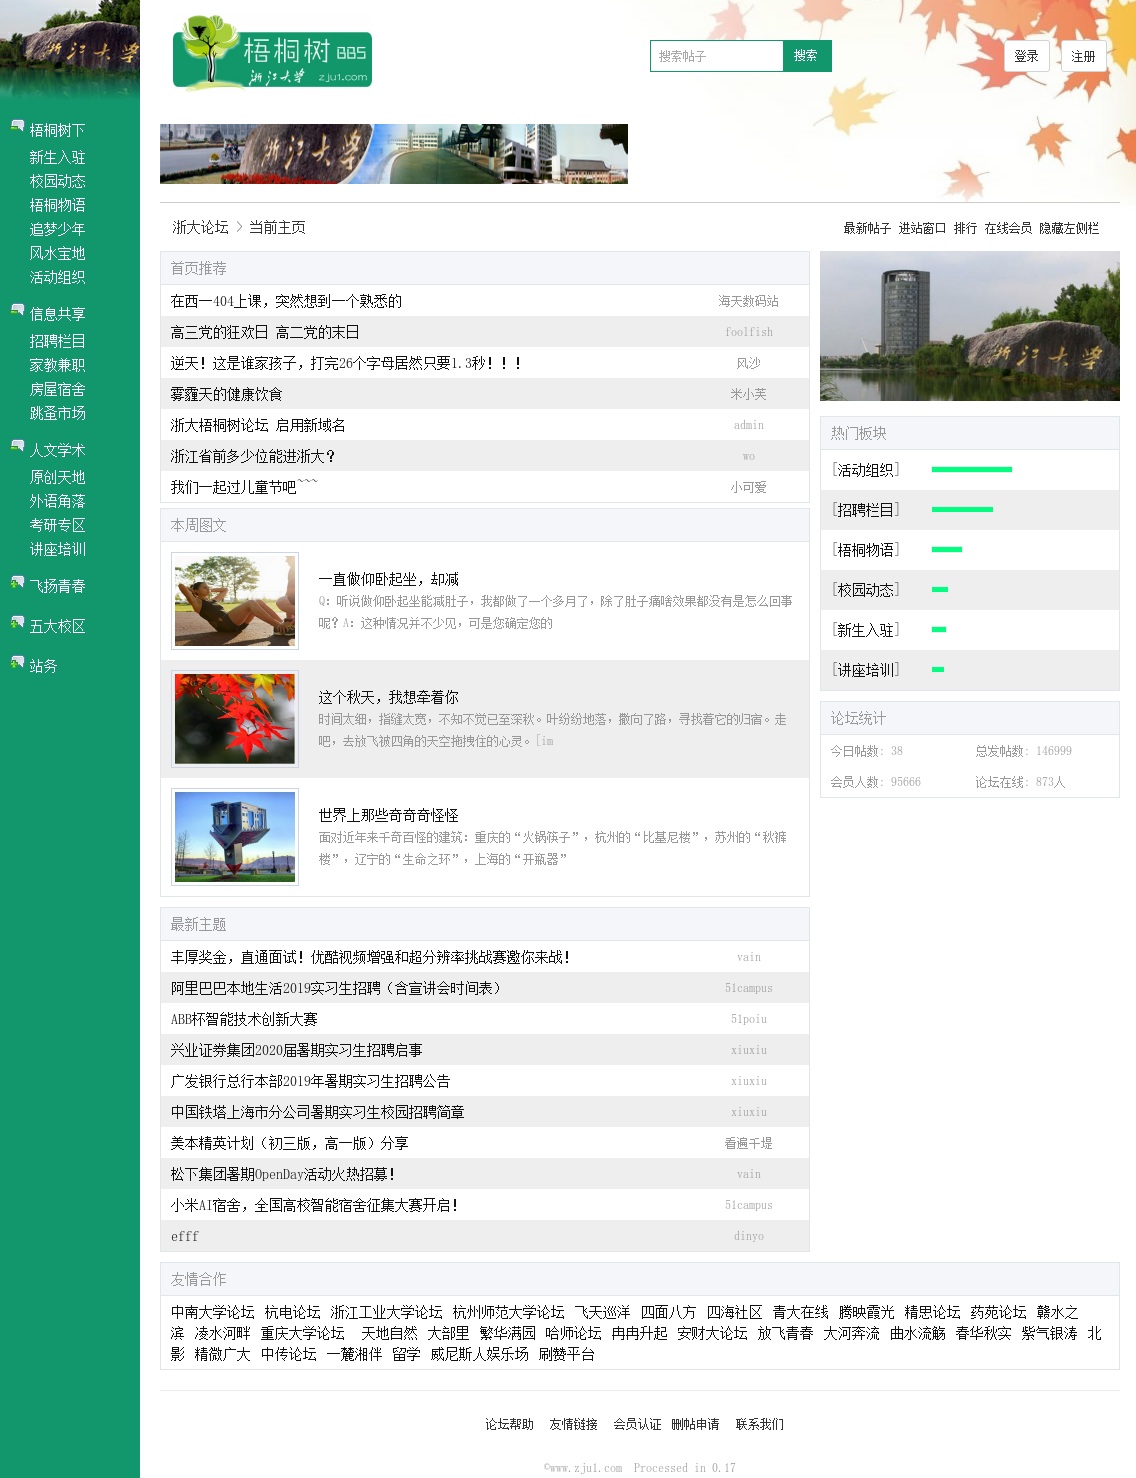Expand the 五大校区 sidebar section
Viewport: 1136px width, 1478px height.
coord(57,626)
